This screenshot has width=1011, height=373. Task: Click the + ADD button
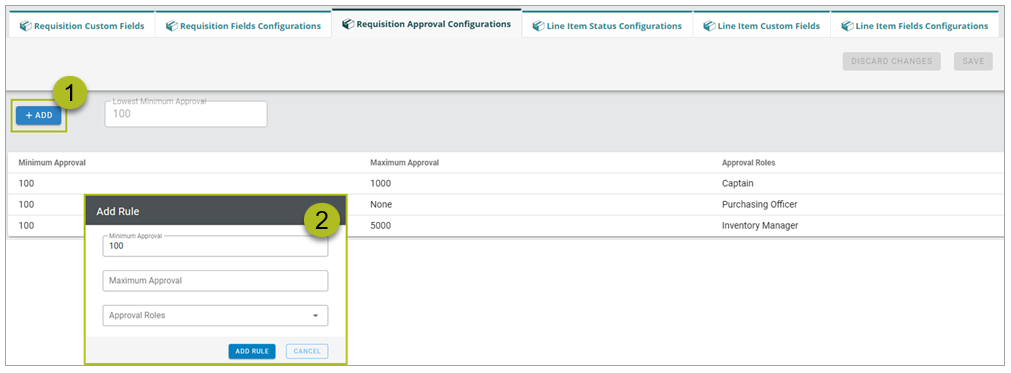coord(39,115)
